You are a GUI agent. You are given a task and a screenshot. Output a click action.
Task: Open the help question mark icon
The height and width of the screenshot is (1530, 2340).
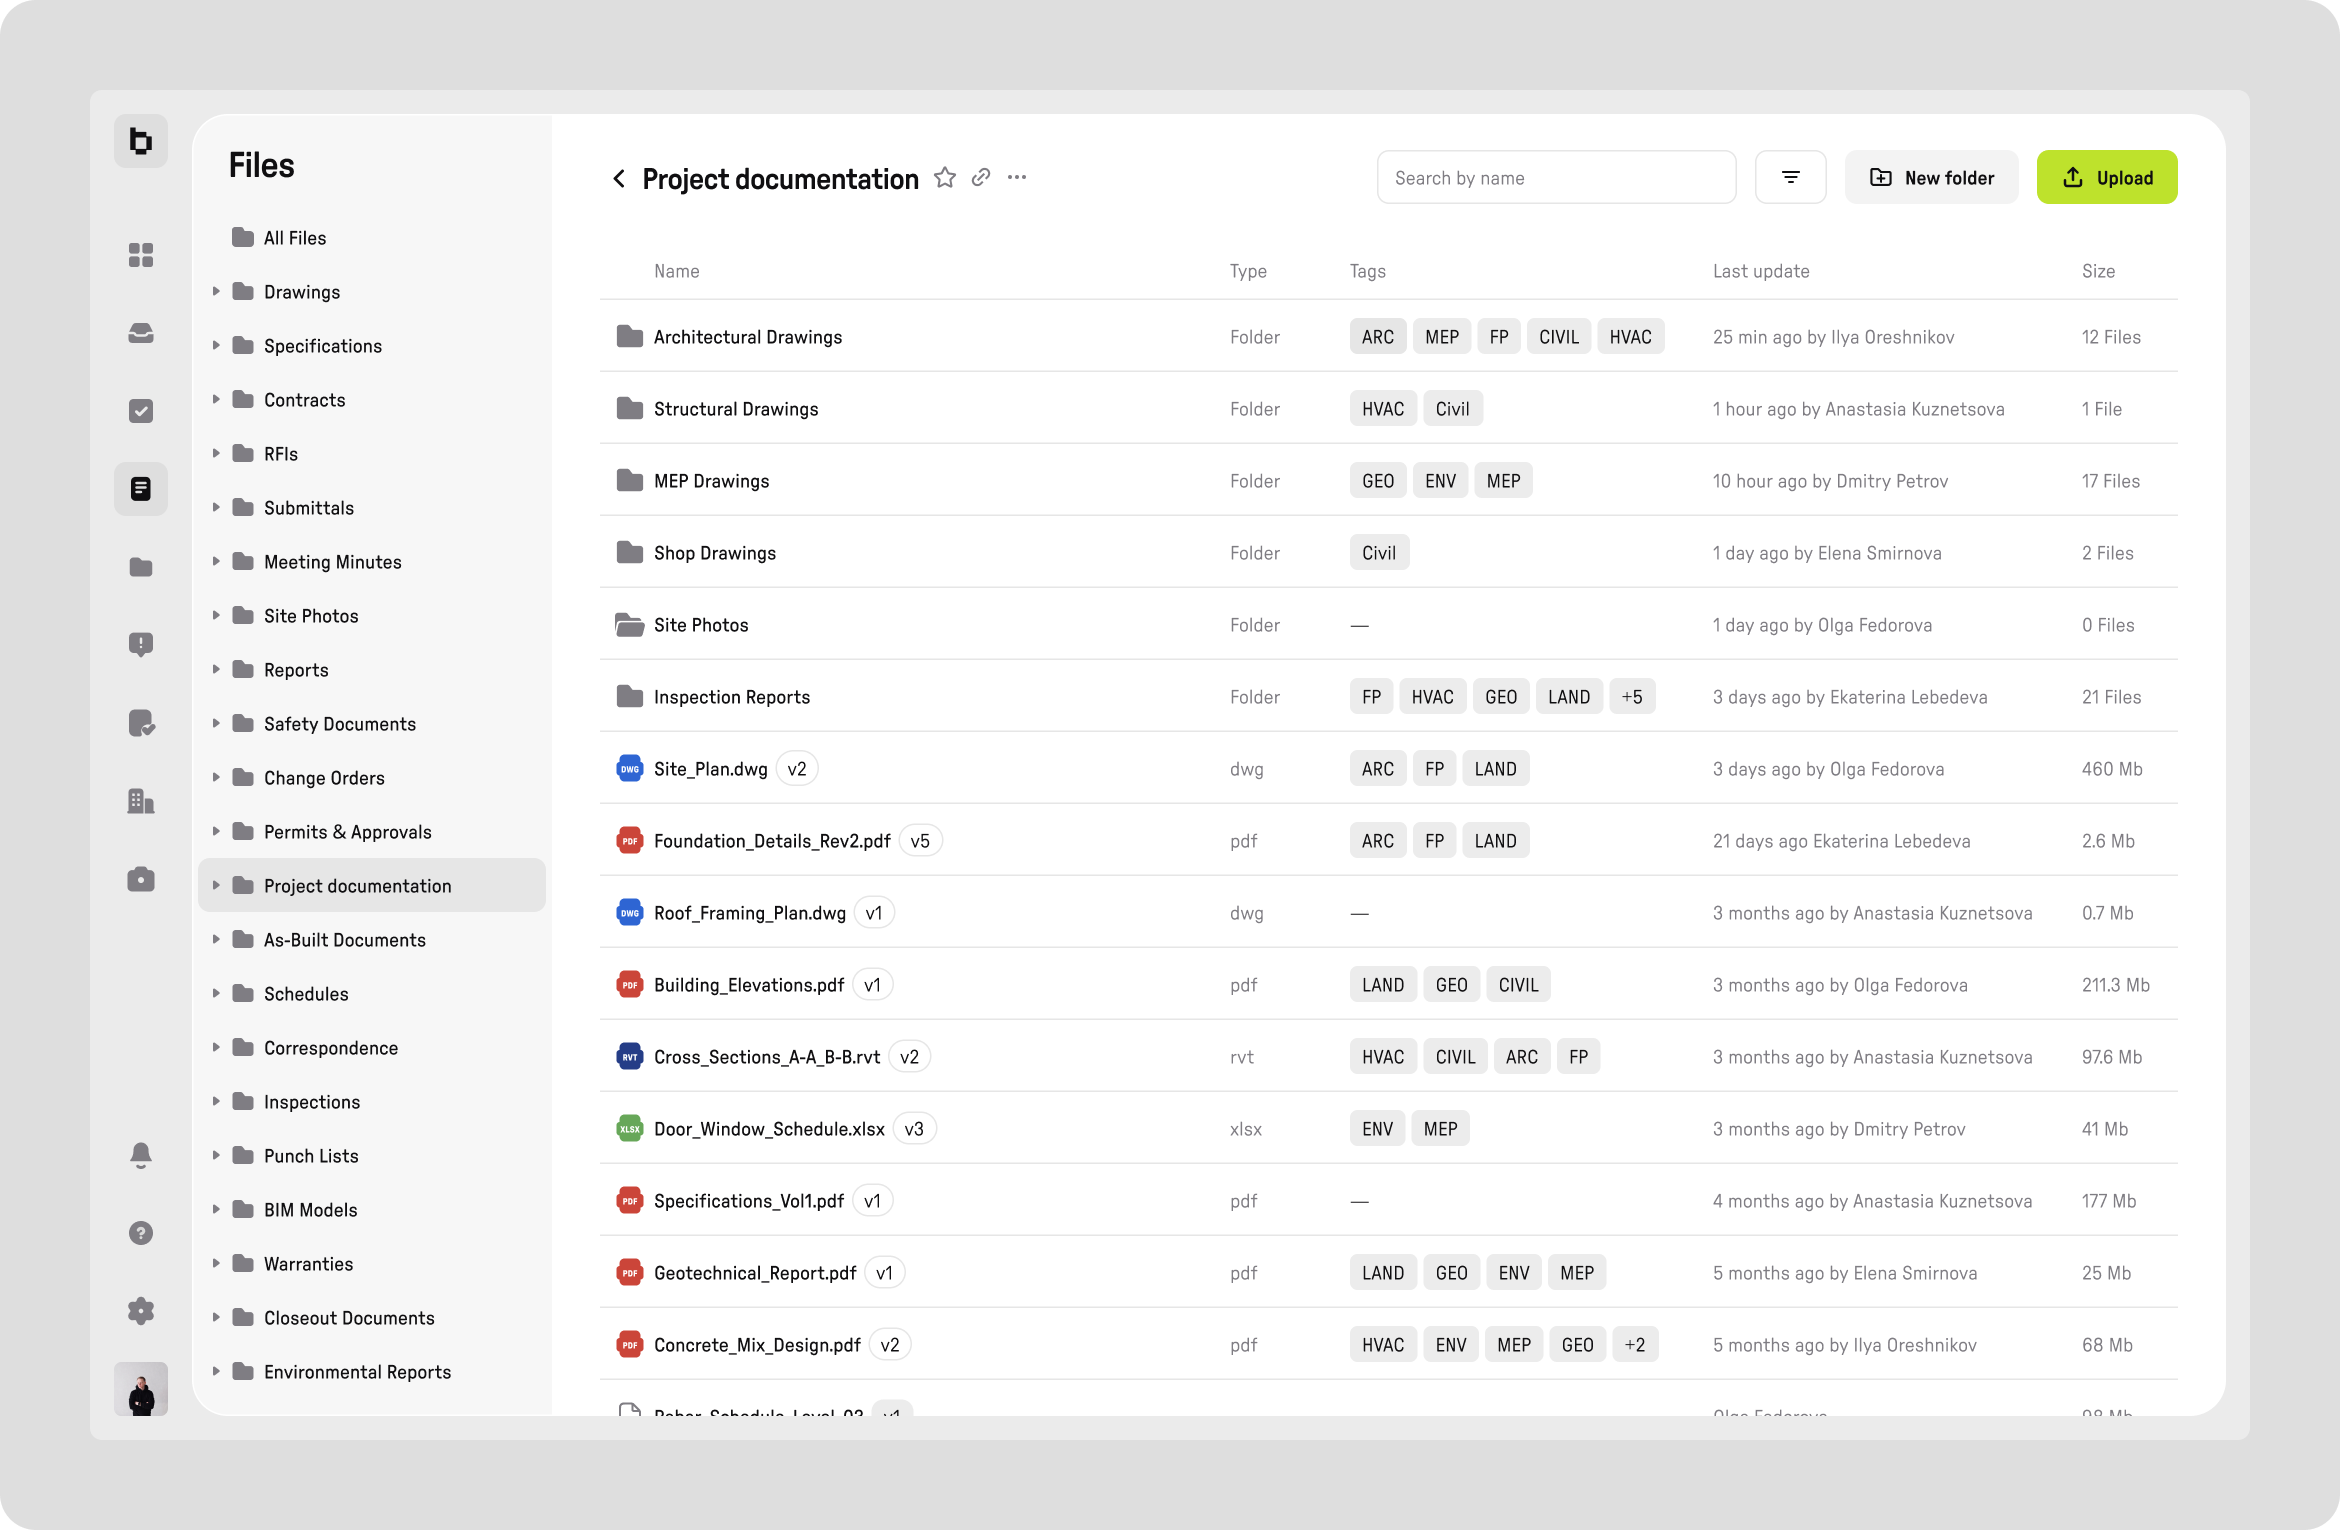[141, 1233]
